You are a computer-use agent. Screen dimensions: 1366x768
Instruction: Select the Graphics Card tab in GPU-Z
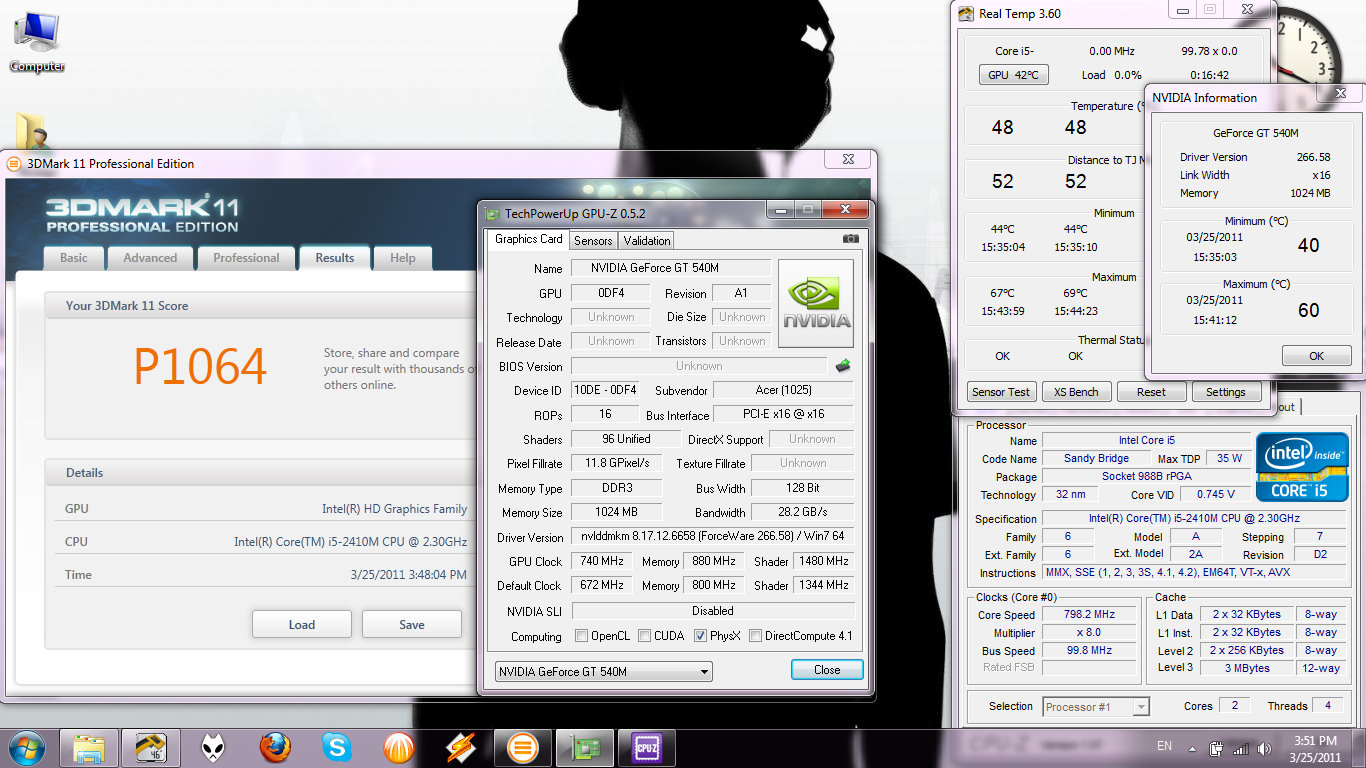(529, 239)
